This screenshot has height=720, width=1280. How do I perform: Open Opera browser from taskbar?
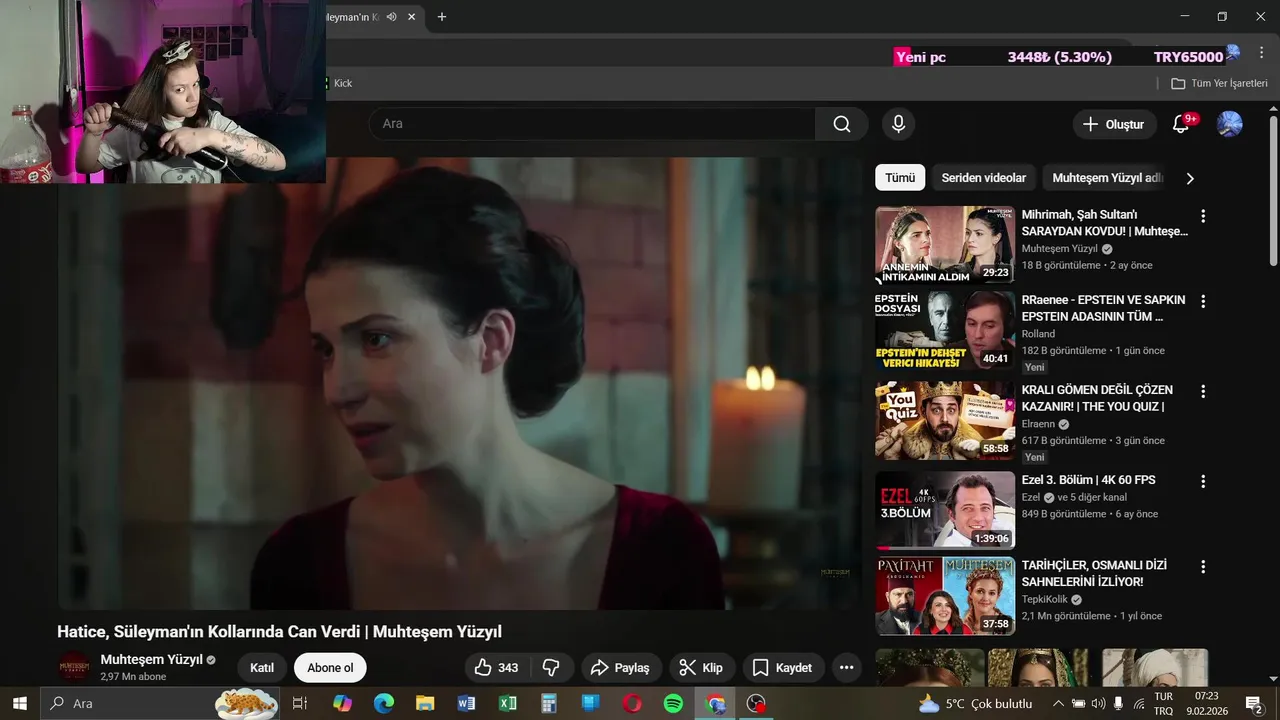point(632,703)
